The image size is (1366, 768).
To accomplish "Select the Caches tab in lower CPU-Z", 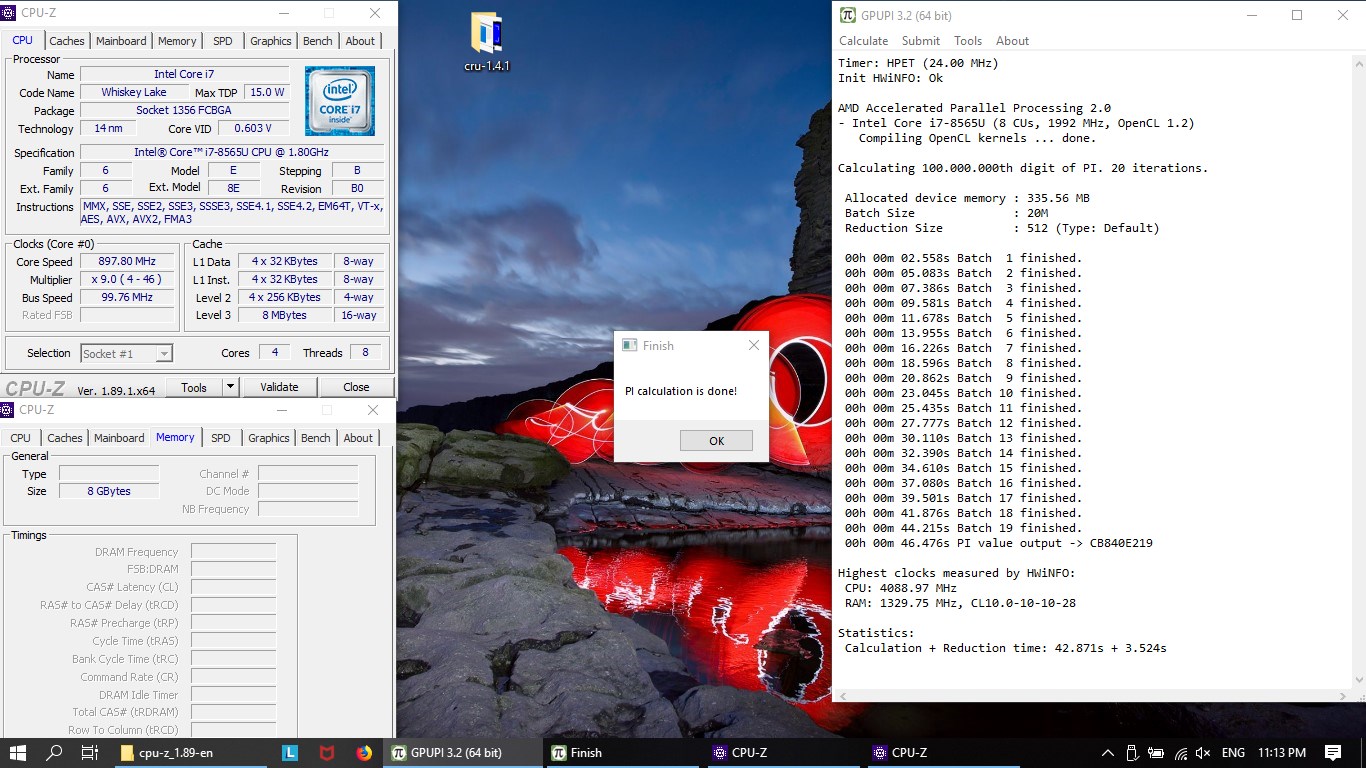I will coord(65,438).
